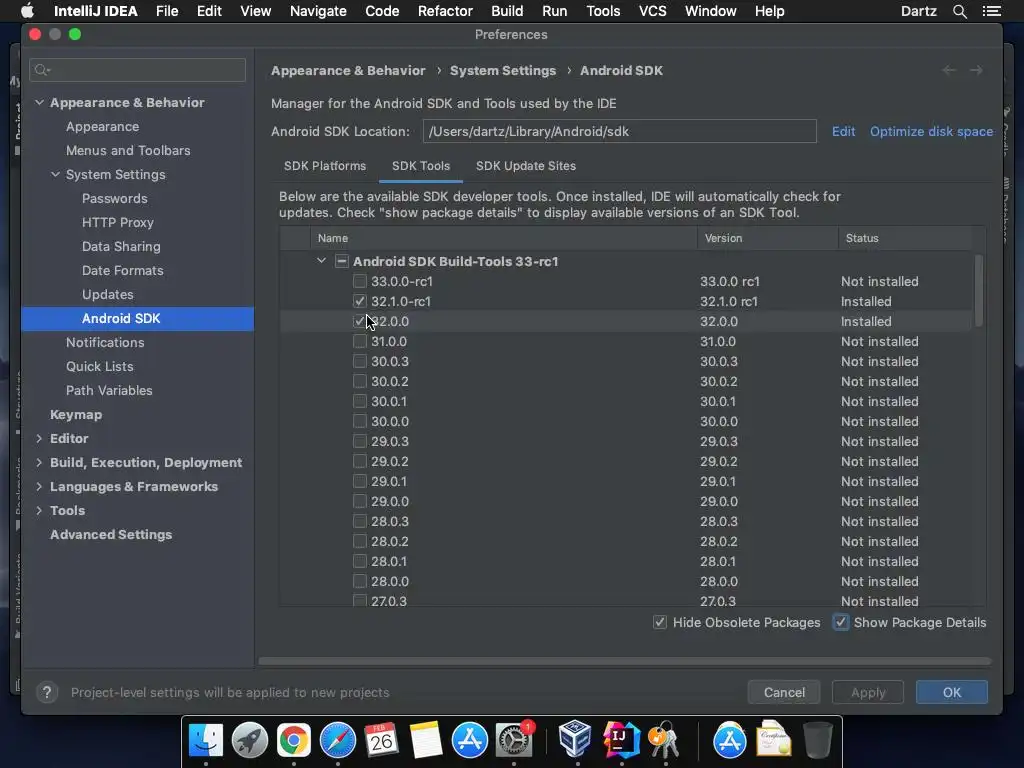Switch to IntelliJ IDEA dock icon

tap(621, 739)
